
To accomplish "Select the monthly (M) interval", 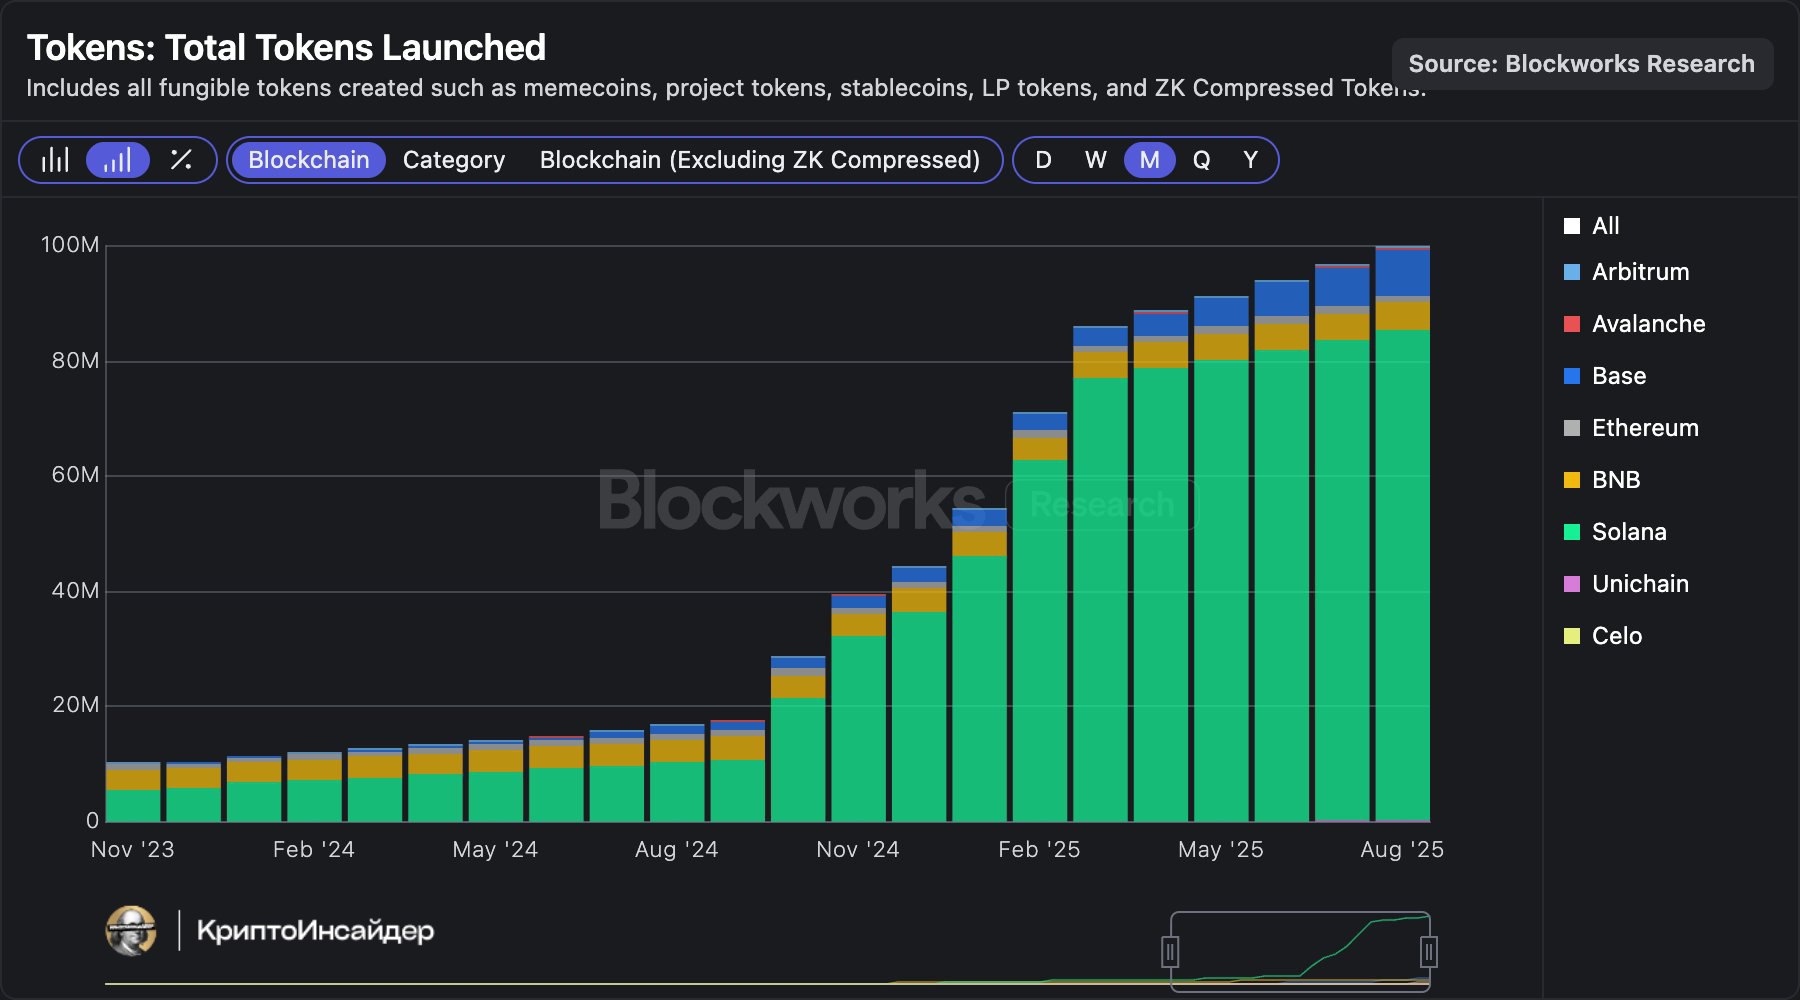I will coord(1150,160).
